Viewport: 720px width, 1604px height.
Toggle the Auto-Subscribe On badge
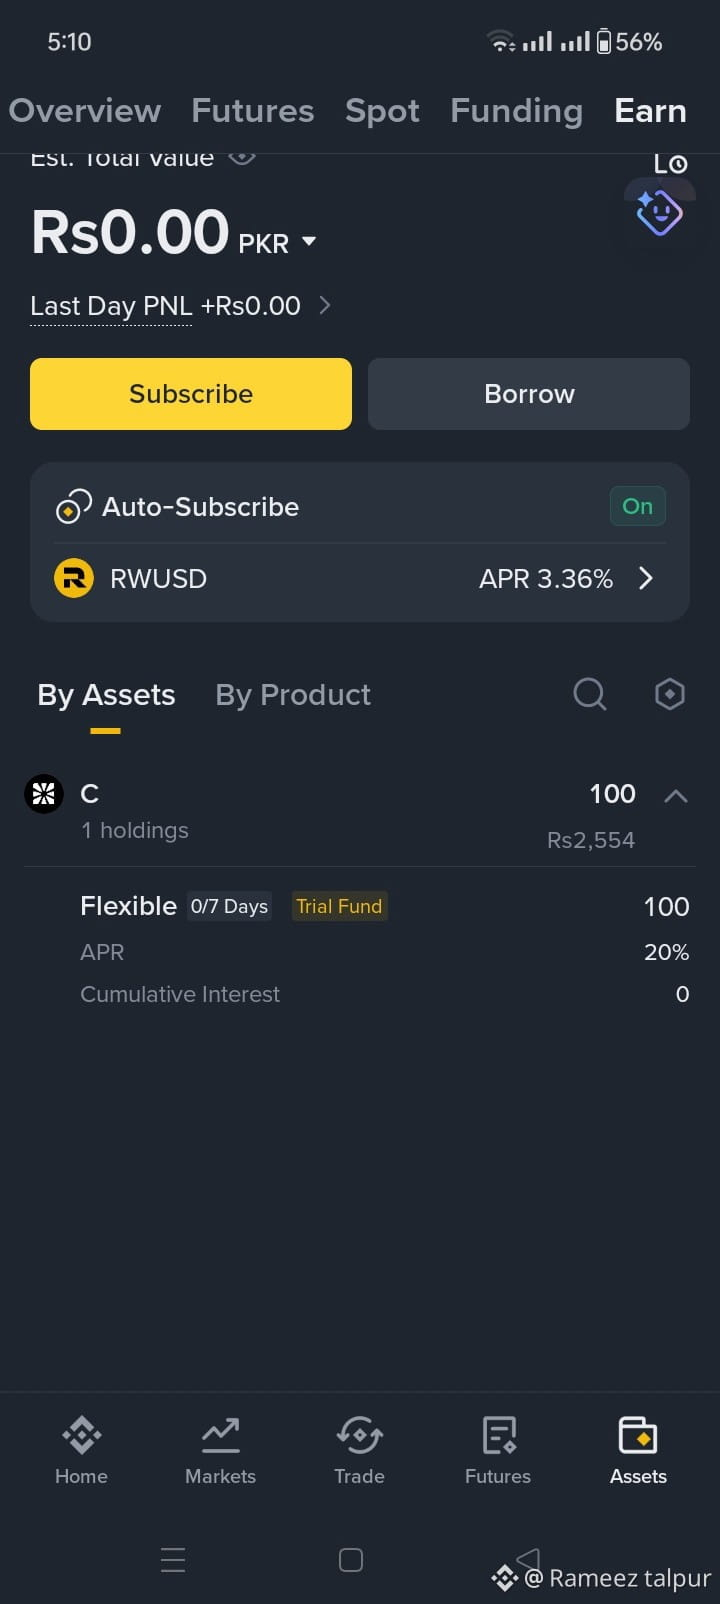point(637,506)
